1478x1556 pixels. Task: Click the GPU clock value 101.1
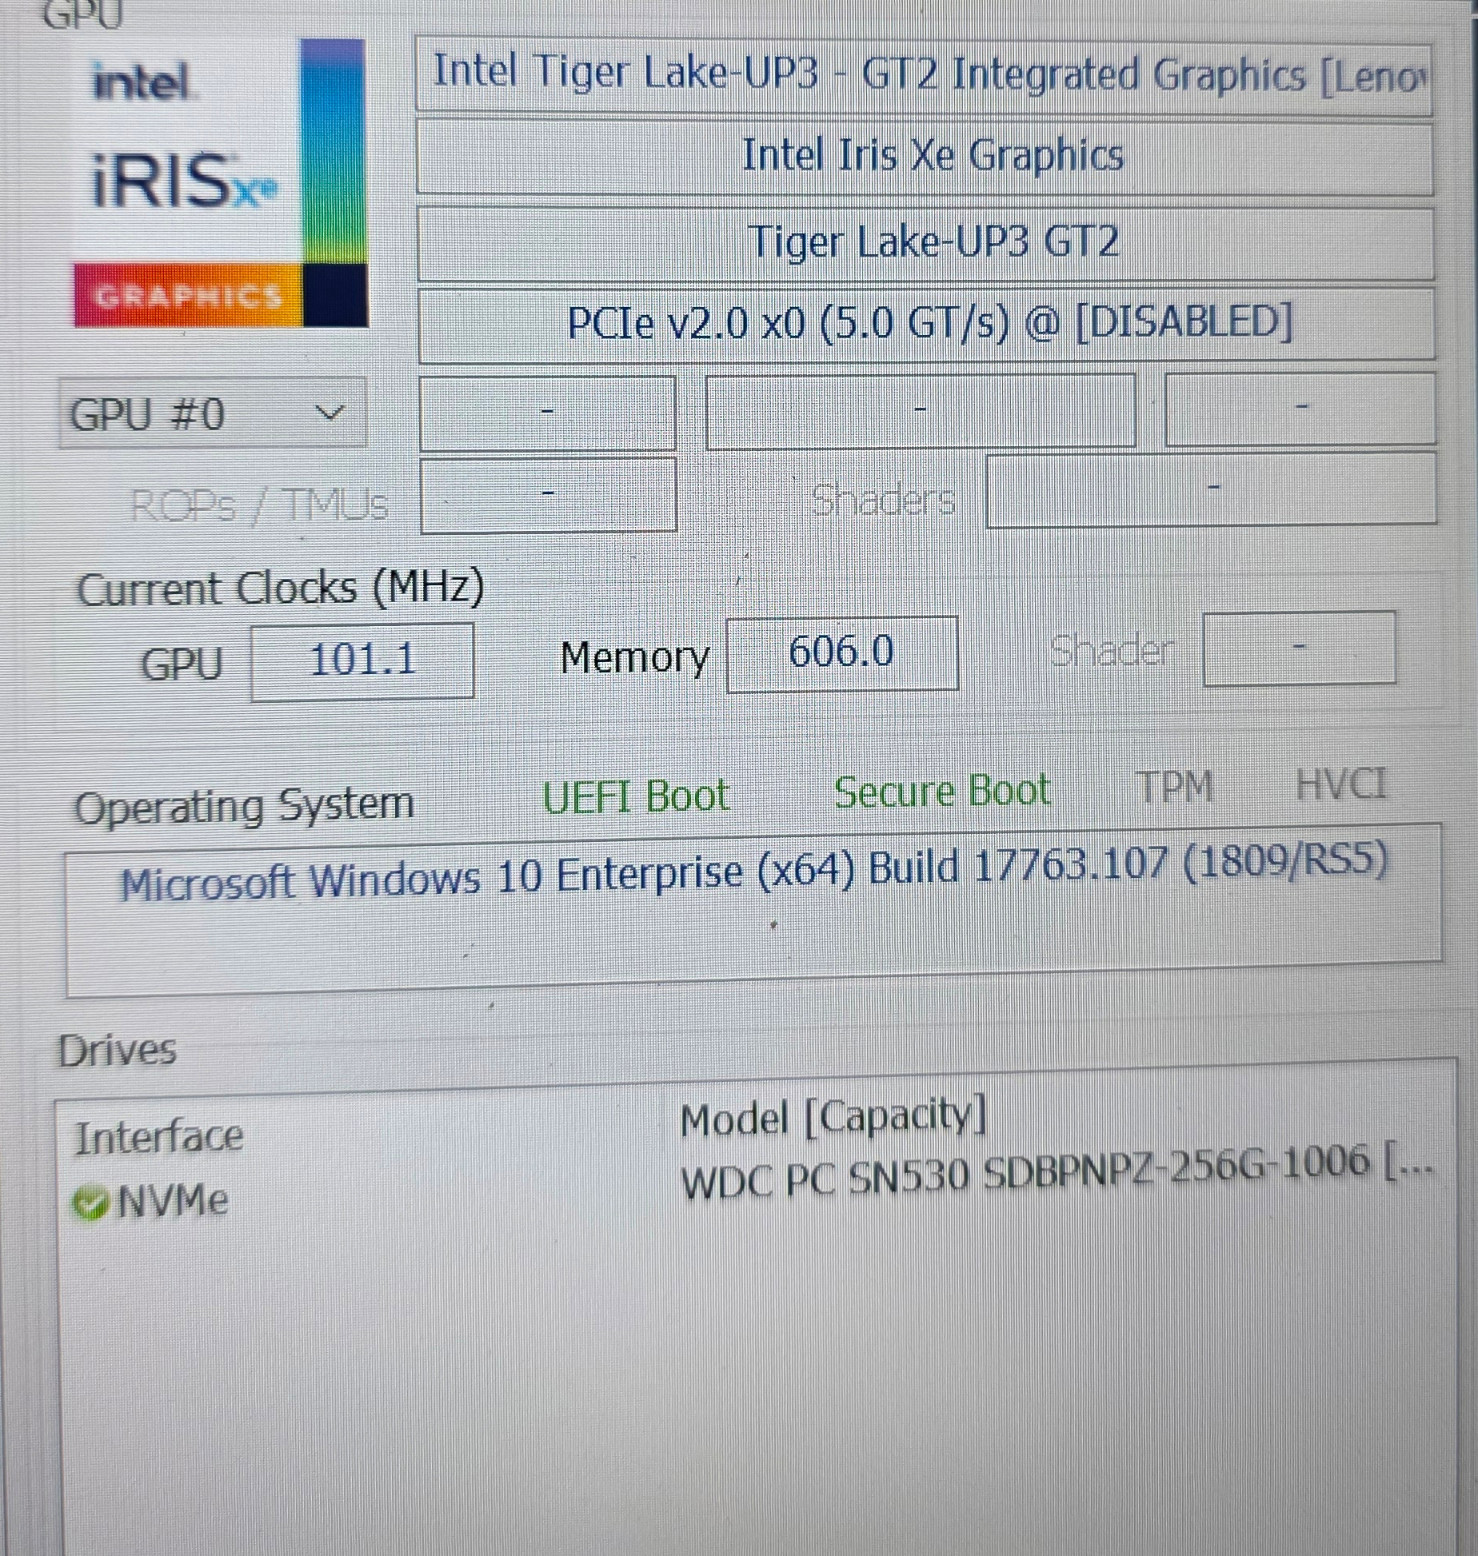[x=362, y=660]
